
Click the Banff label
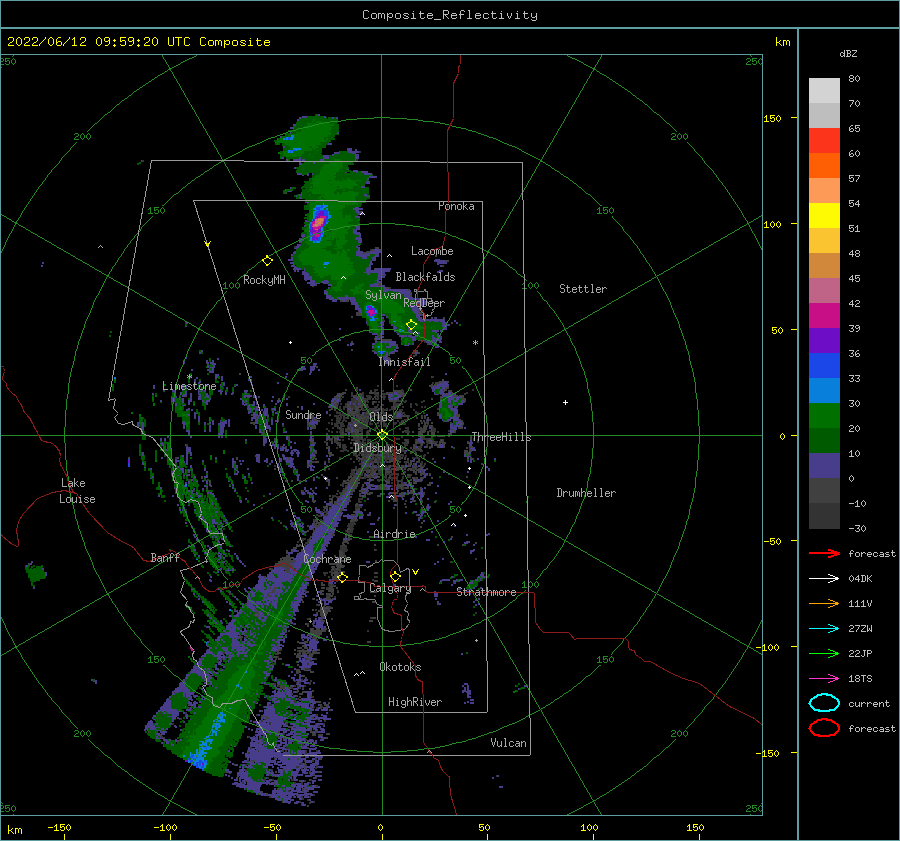click(165, 557)
